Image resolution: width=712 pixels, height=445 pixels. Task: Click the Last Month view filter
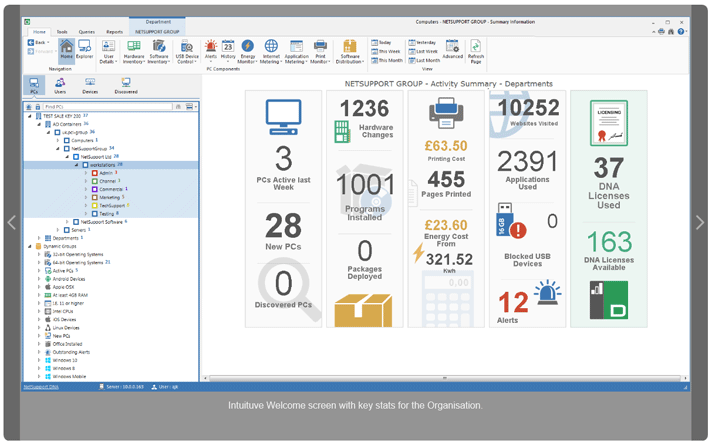pyautogui.click(x=425, y=61)
